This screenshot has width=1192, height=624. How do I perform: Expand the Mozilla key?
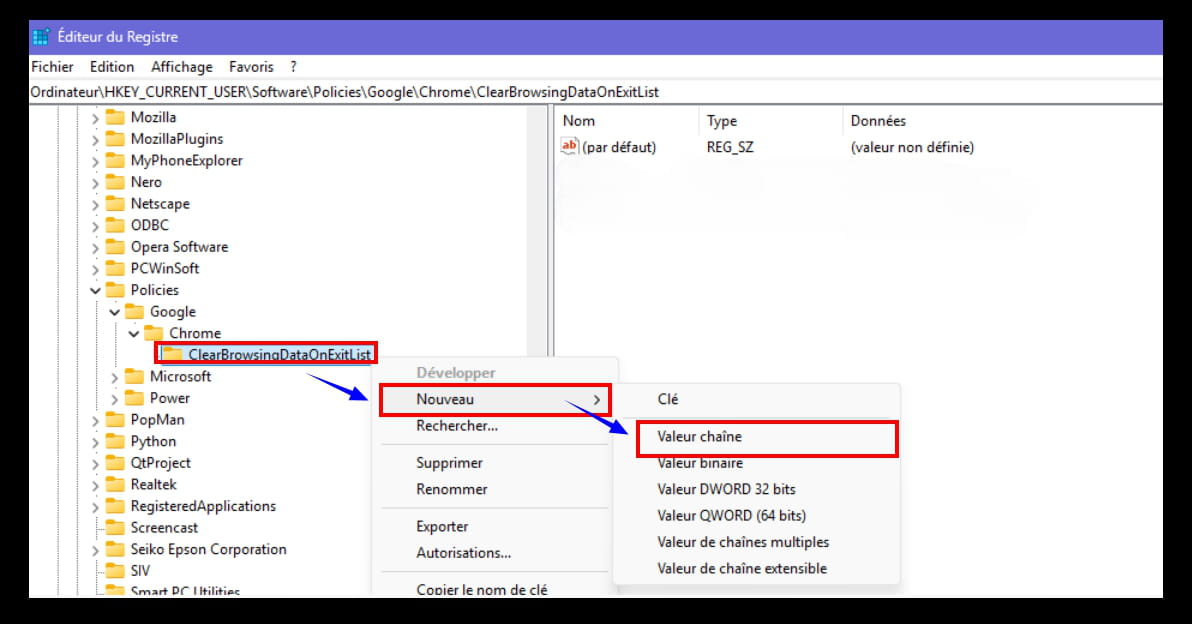pos(95,118)
